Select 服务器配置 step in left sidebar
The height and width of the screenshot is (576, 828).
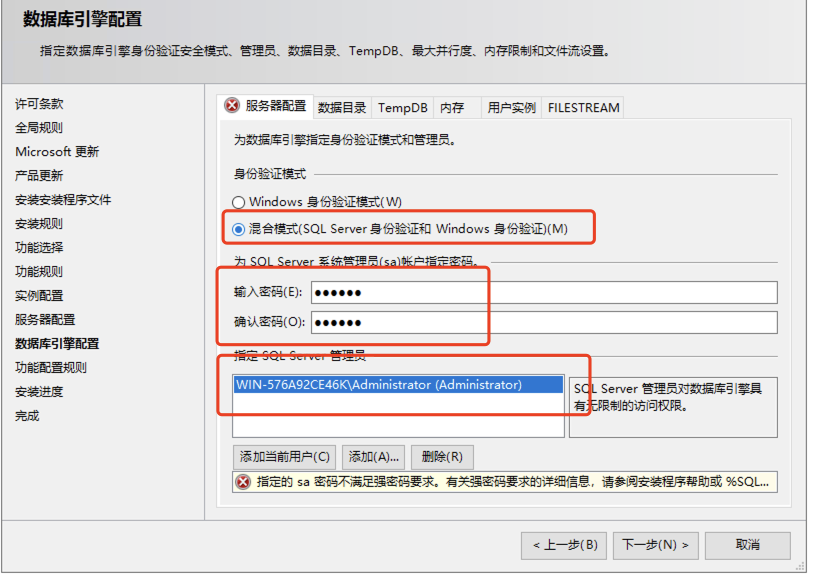(45, 319)
